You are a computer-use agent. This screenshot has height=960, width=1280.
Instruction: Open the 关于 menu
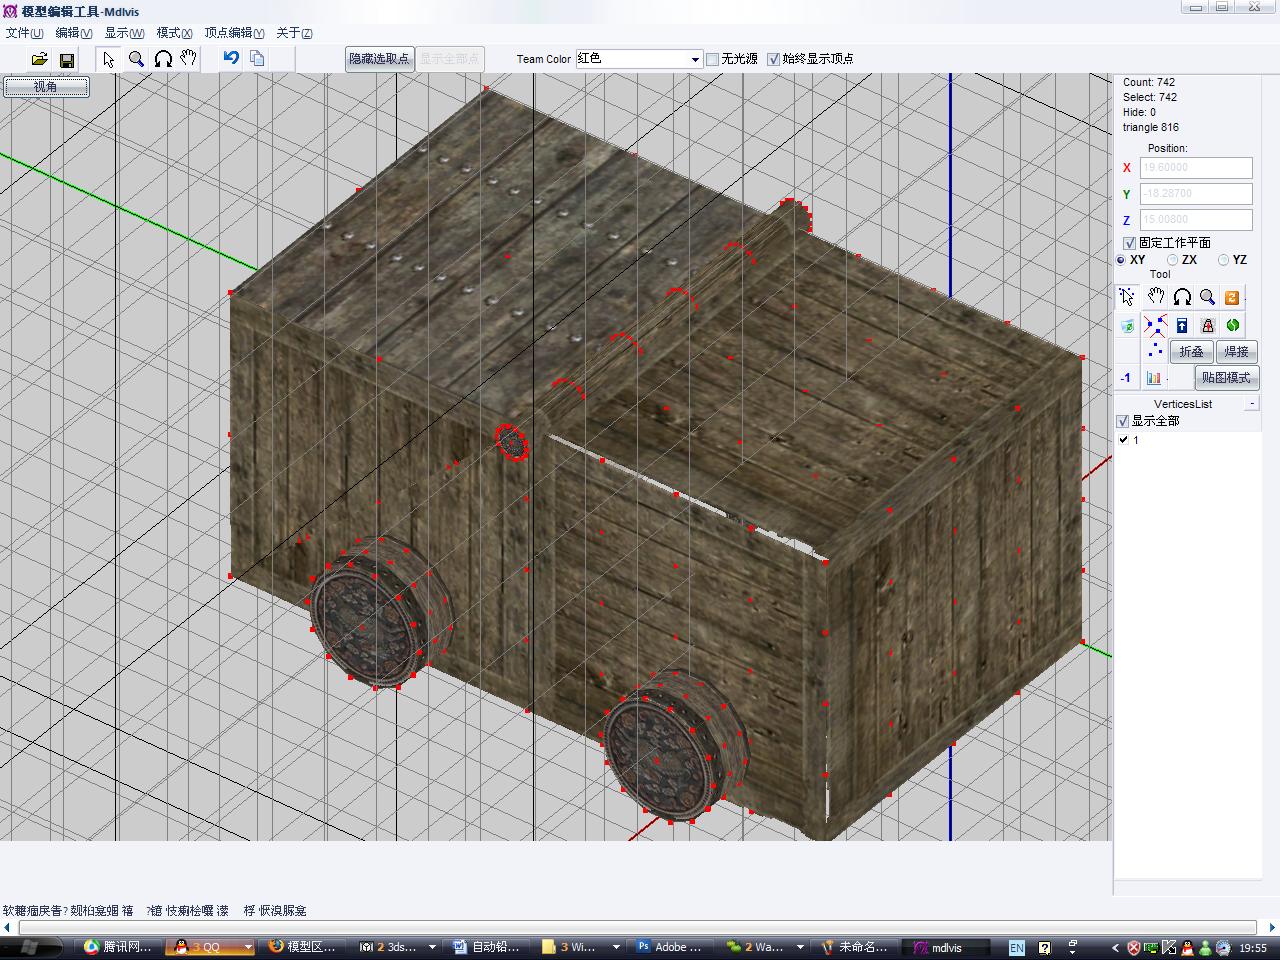[x=294, y=33]
